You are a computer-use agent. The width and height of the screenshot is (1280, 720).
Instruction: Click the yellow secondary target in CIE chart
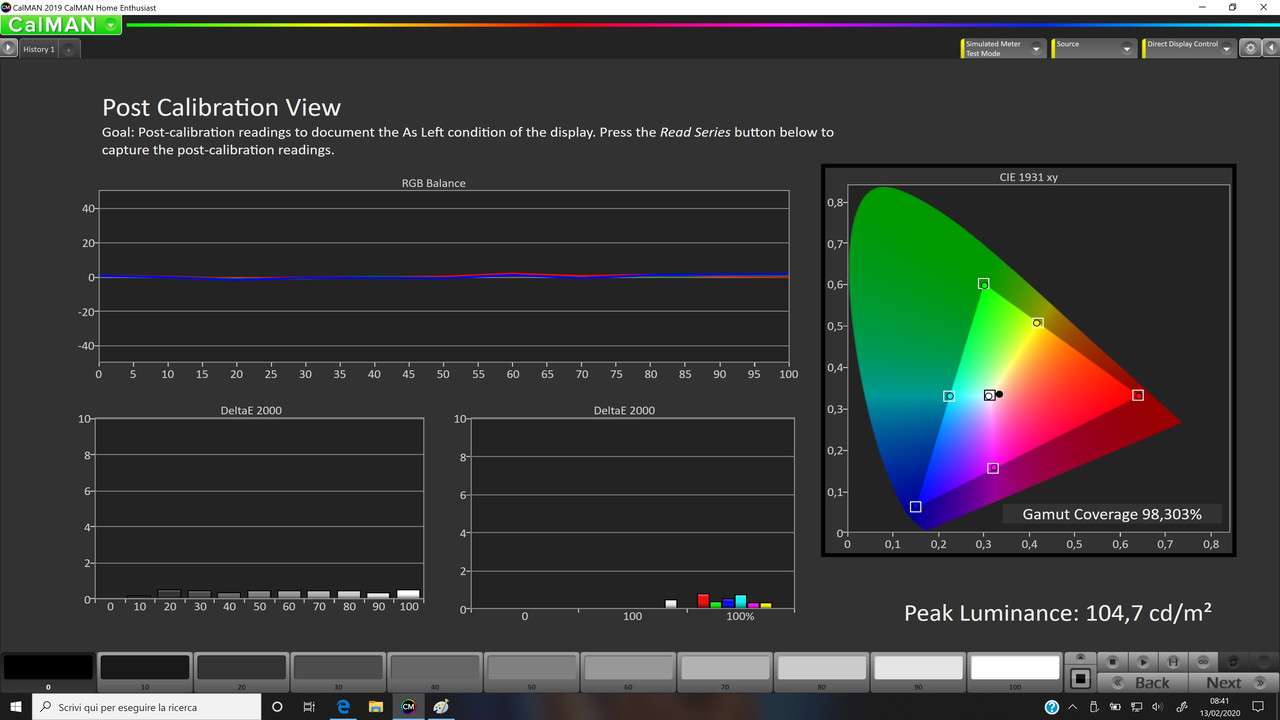(1037, 323)
